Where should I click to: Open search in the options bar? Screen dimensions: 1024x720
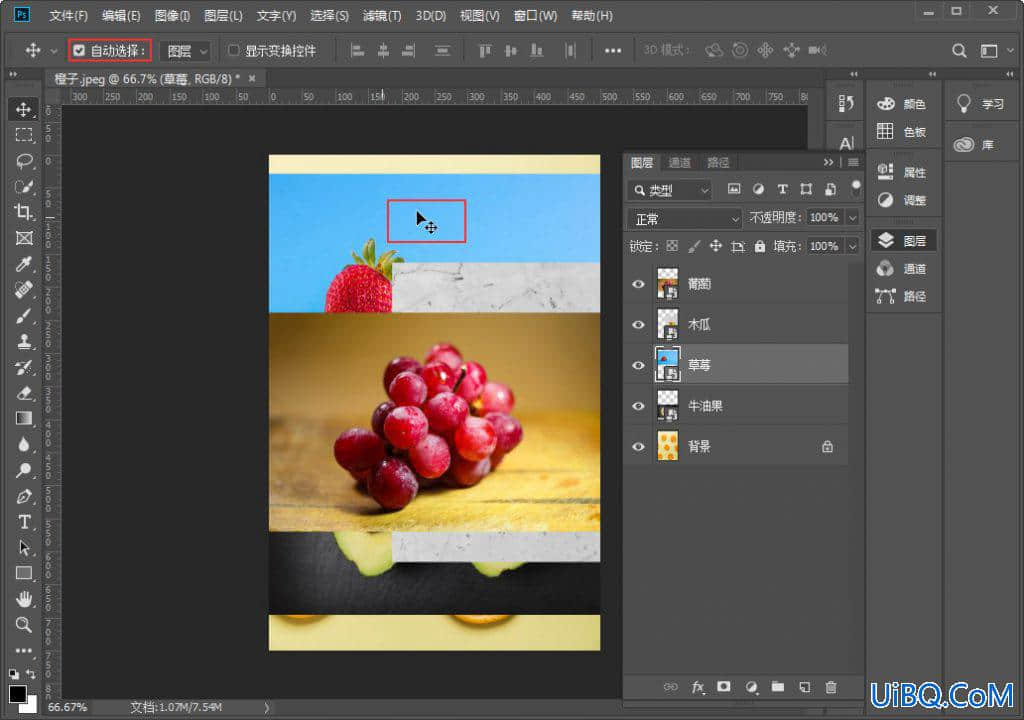pyautogui.click(x=959, y=50)
